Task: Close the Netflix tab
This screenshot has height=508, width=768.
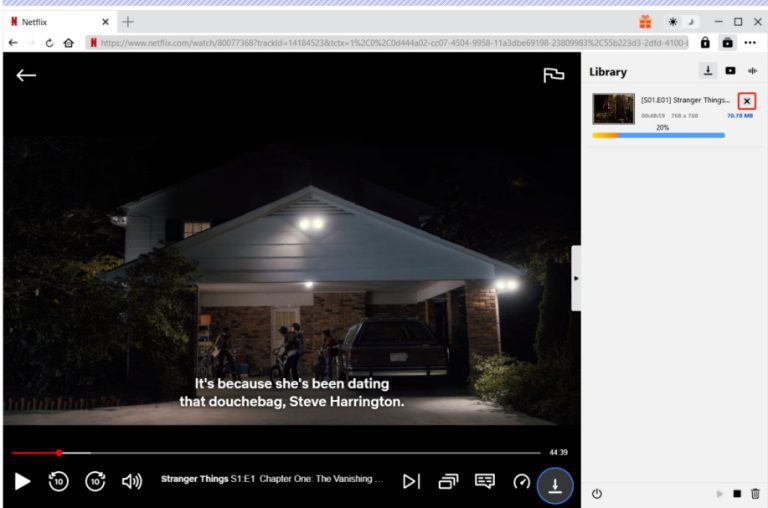Action: click(105, 22)
